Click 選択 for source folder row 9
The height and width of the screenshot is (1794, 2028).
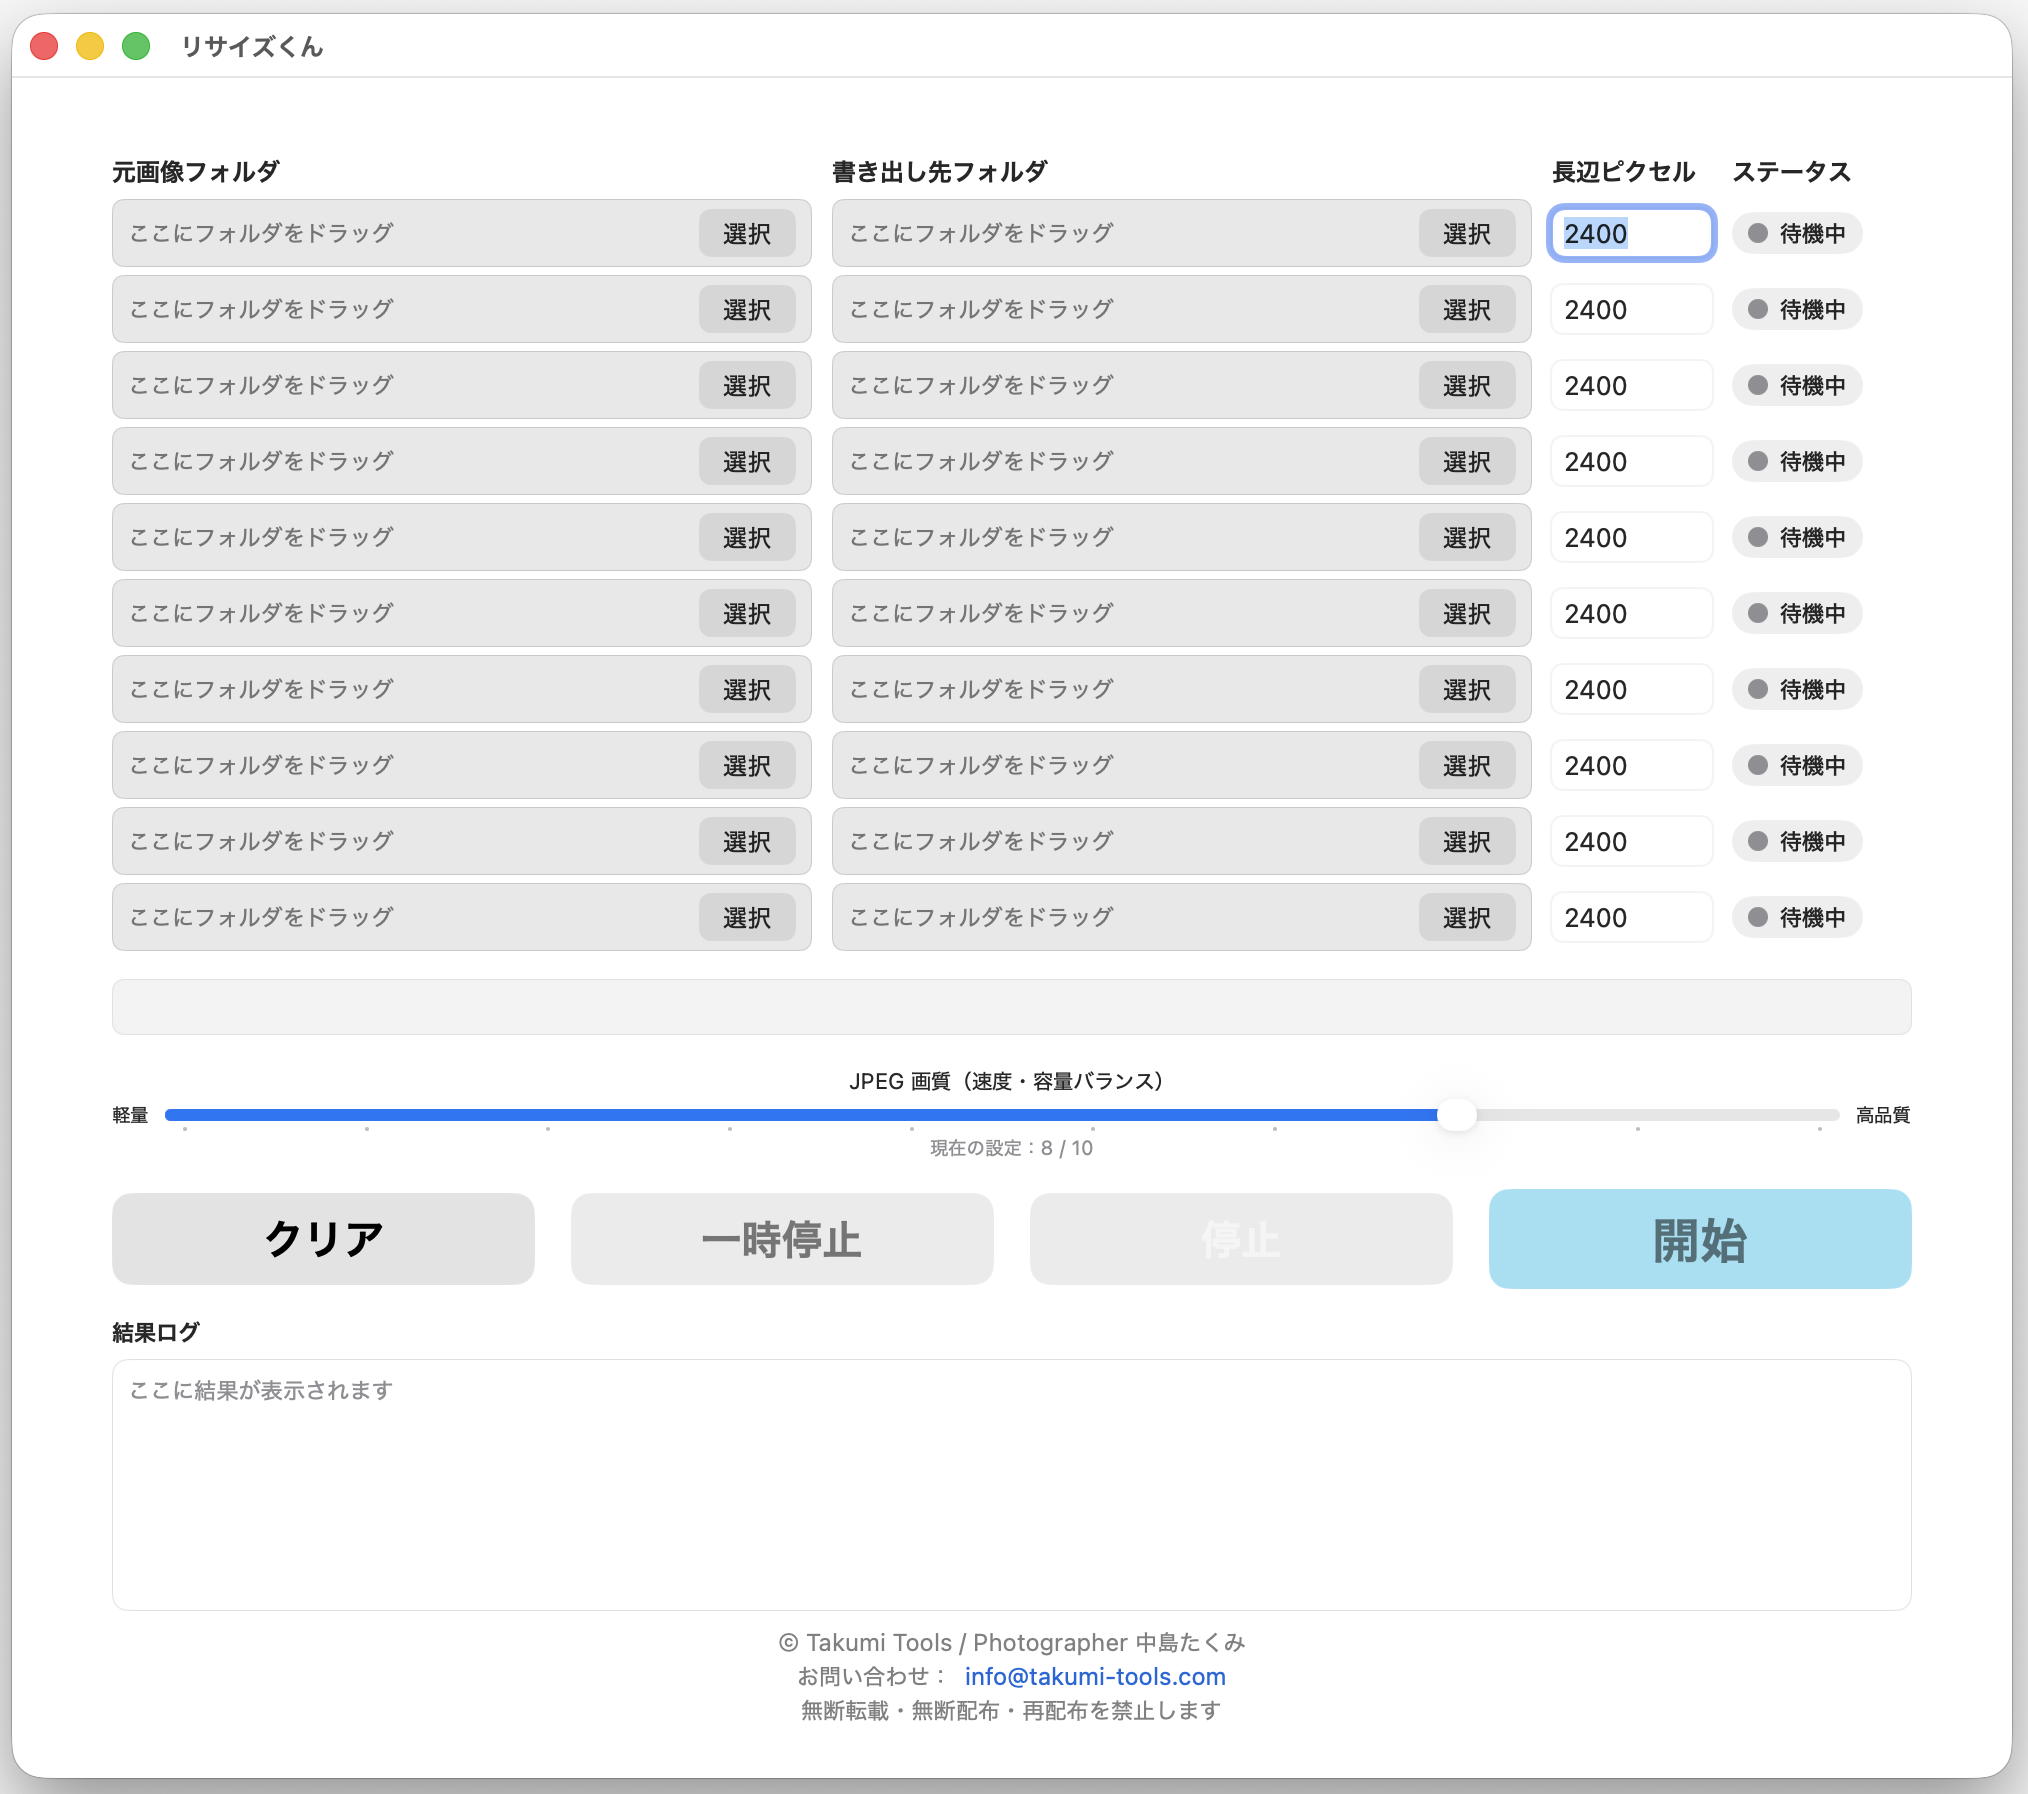747,842
